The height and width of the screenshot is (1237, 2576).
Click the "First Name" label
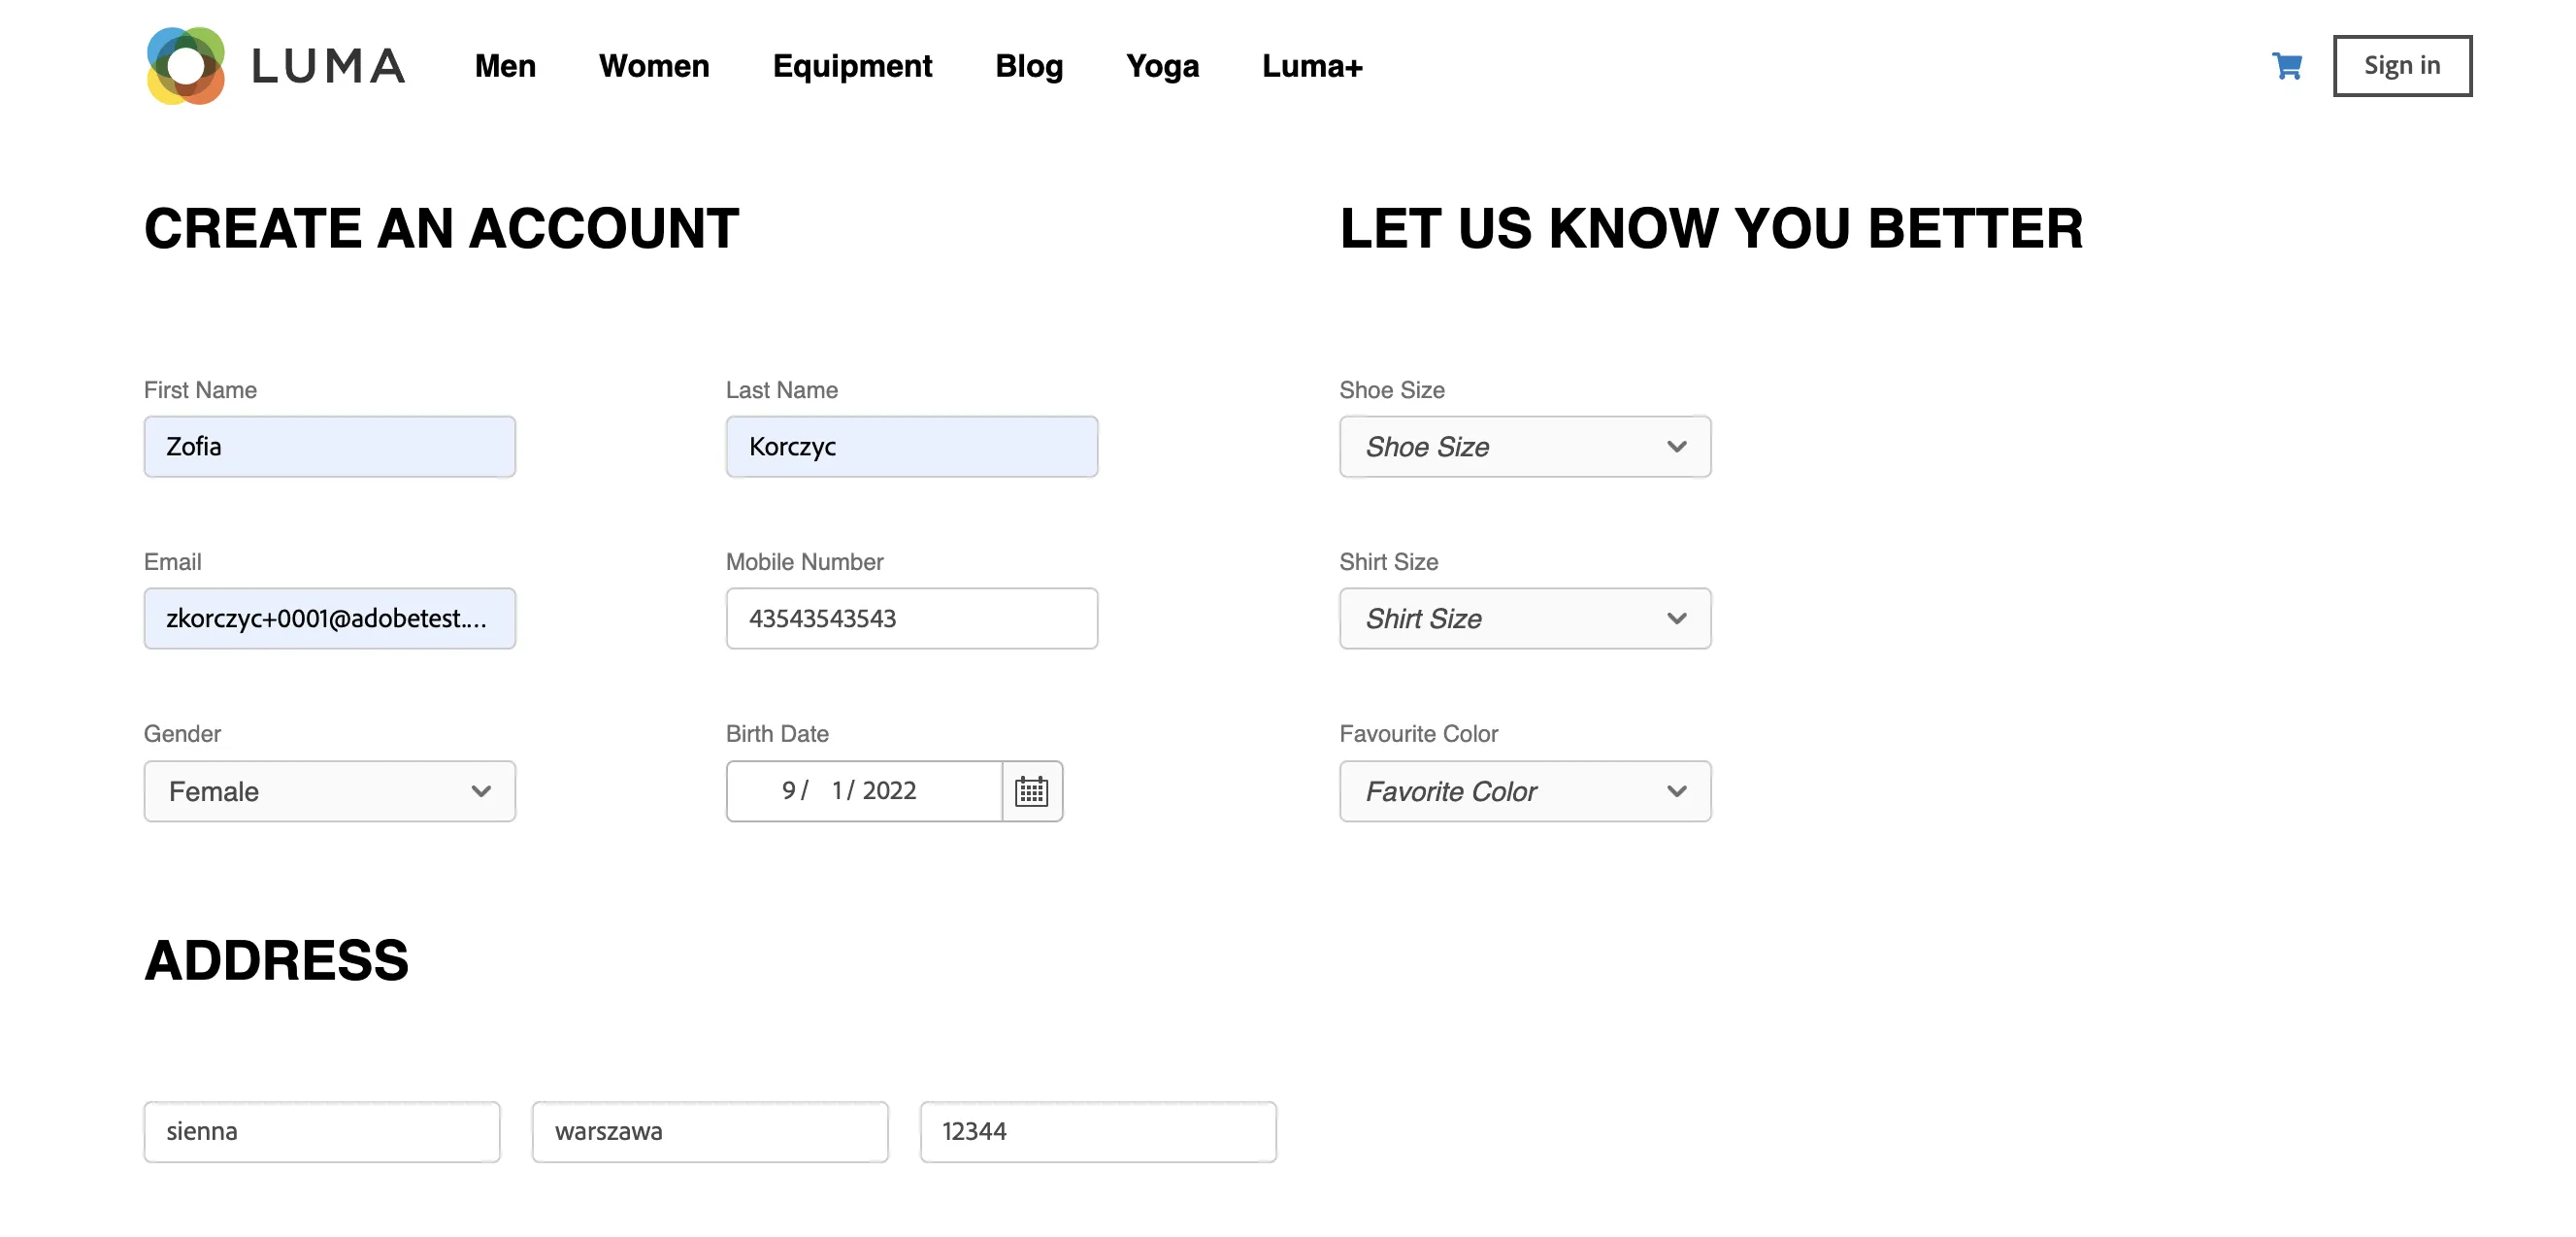click(x=200, y=390)
